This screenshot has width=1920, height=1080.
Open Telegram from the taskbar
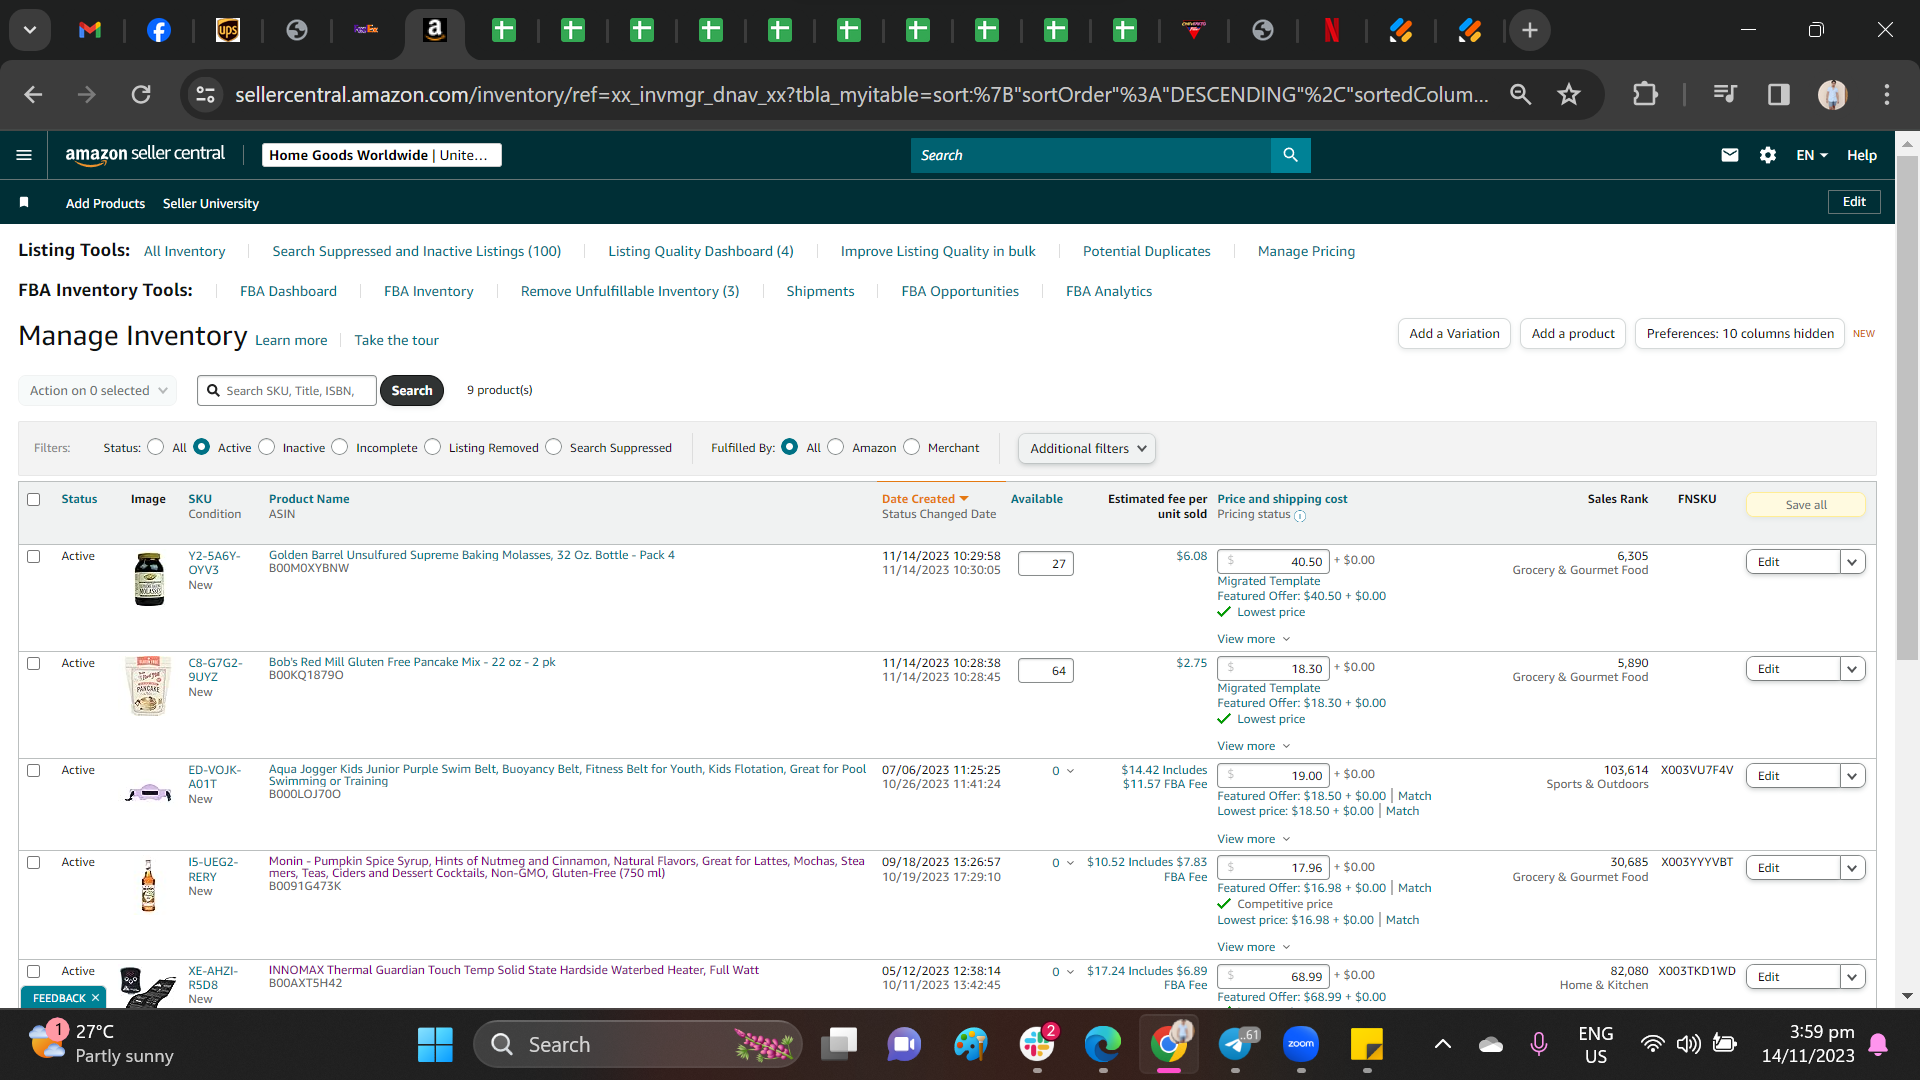[x=1236, y=1045]
